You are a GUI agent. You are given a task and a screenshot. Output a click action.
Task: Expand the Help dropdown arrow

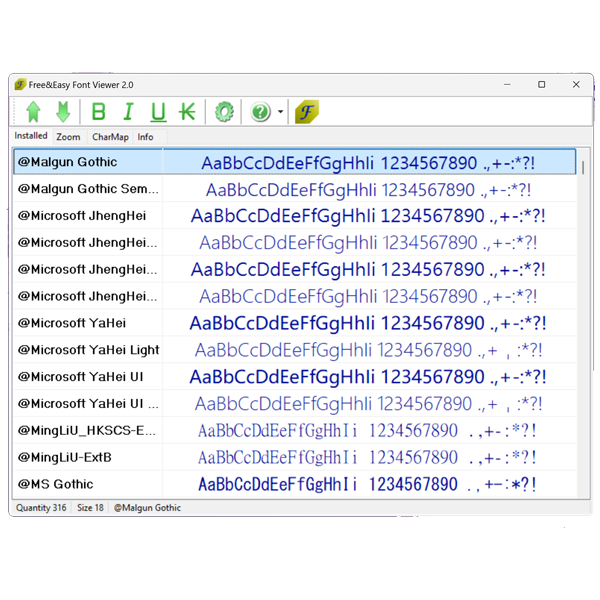pos(280,112)
